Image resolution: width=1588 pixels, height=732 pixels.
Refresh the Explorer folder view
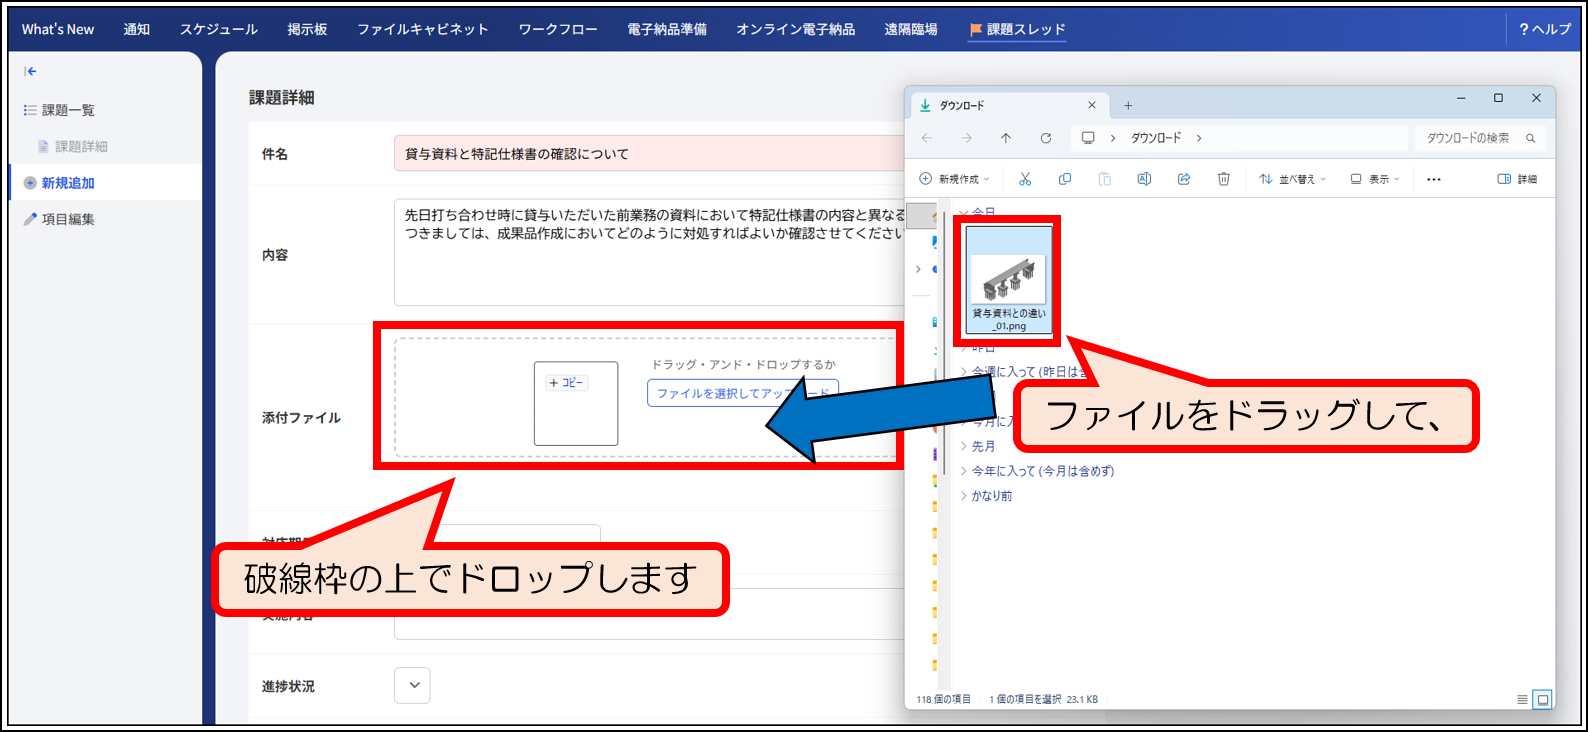tap(1045, 138)
